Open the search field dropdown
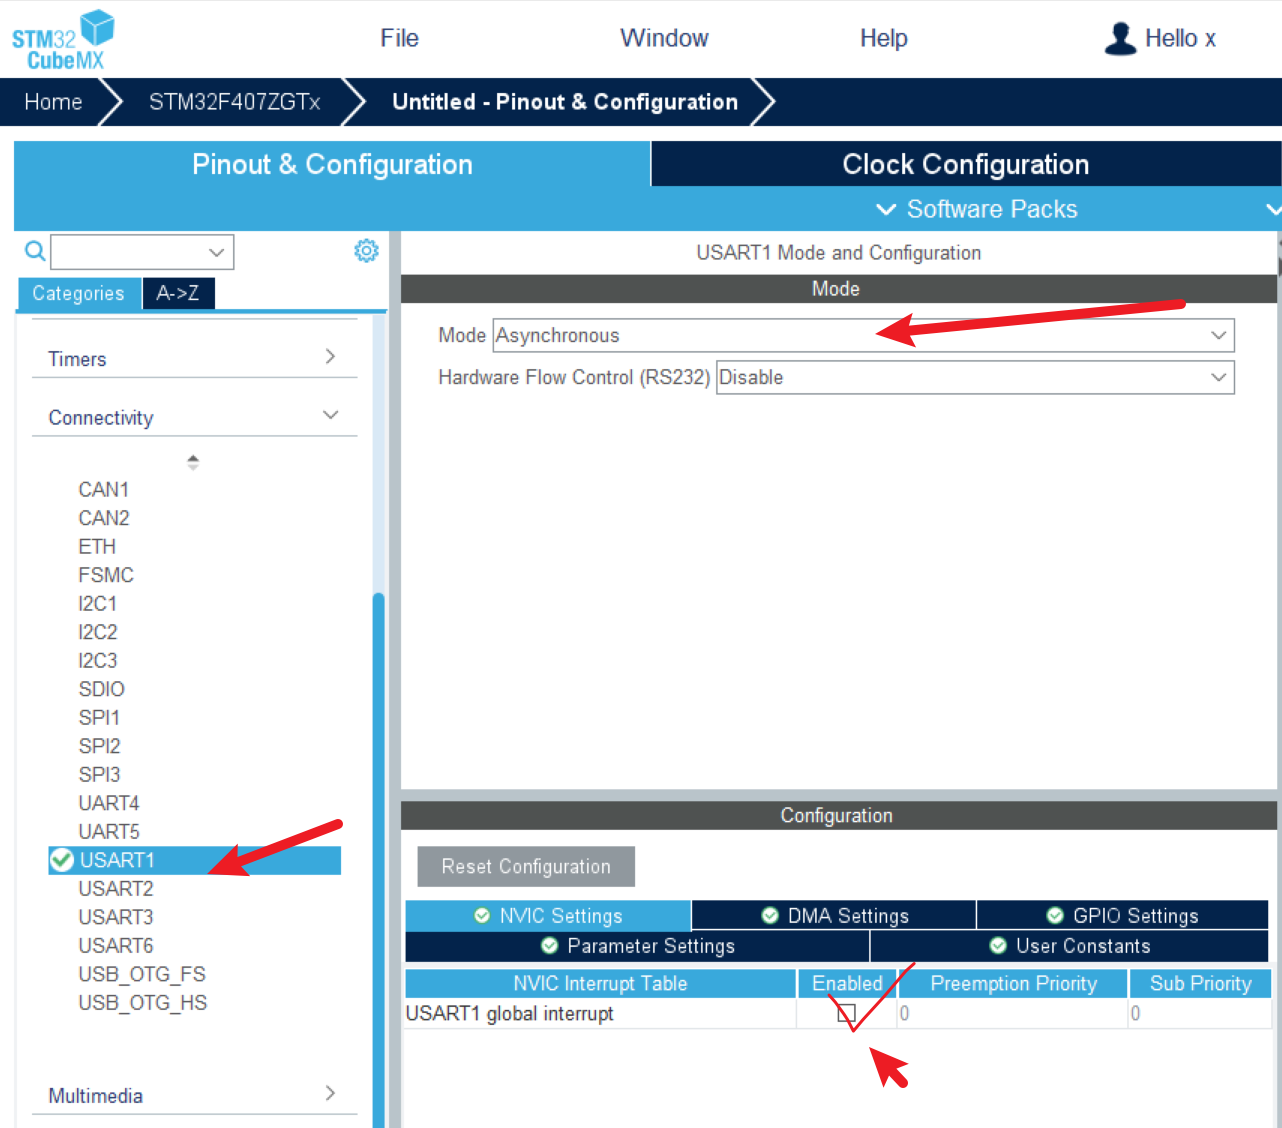This screenshot has width=1282, height=1128. click(216, 252)
